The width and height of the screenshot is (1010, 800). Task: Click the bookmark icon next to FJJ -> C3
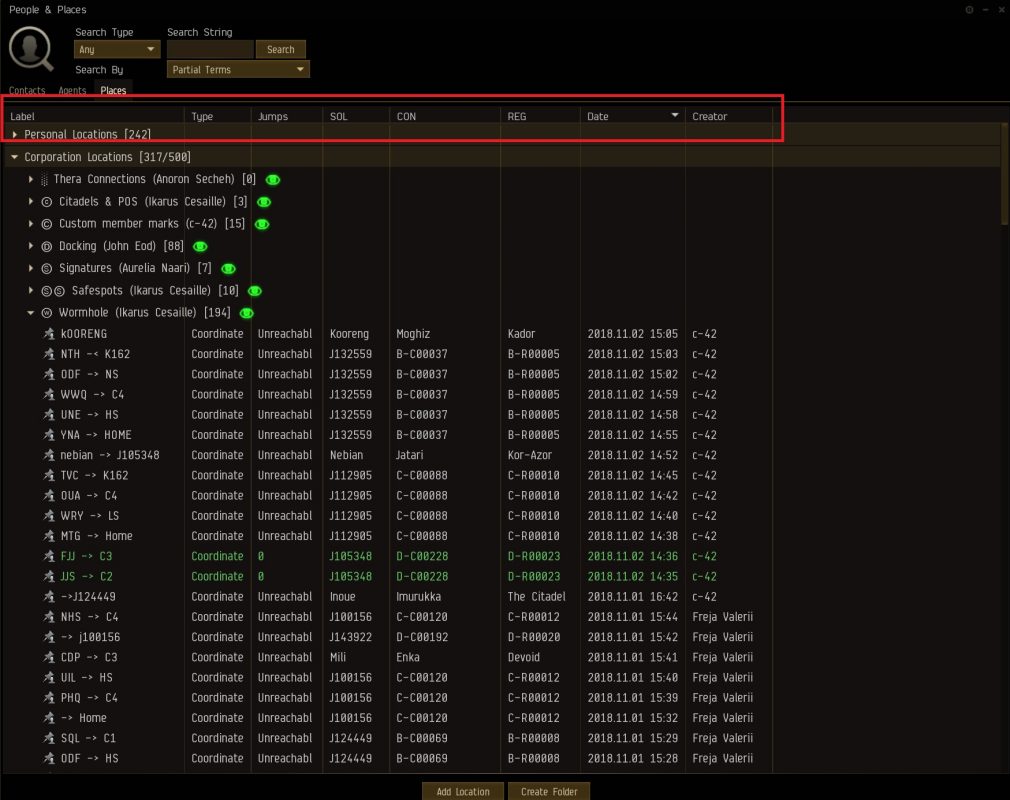click(x=49, y=556)
